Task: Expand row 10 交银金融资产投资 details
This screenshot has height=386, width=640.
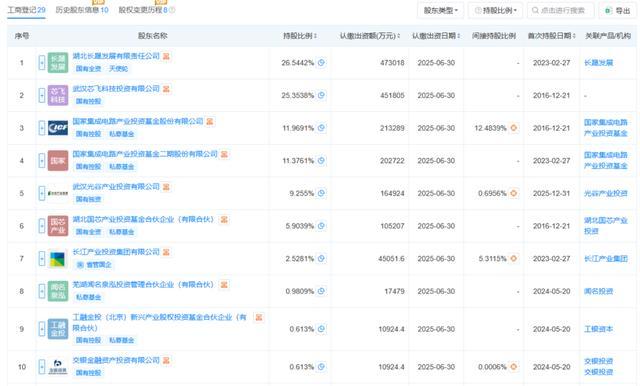Action: click(x=42, y=367)
